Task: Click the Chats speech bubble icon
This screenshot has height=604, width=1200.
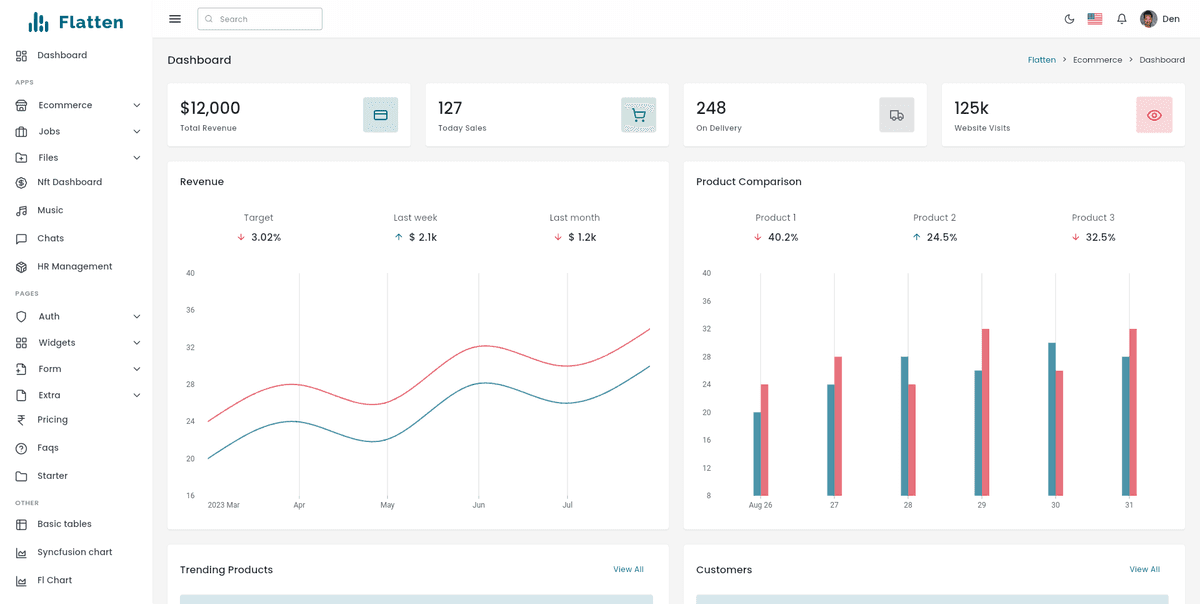Action: click(x=22, y=238)
